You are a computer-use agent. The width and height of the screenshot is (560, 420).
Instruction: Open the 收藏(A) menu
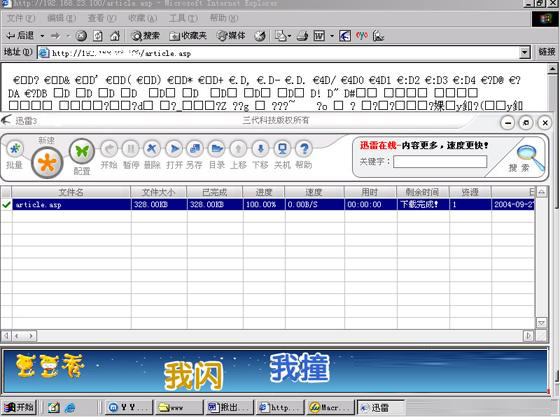click(143, 18)
